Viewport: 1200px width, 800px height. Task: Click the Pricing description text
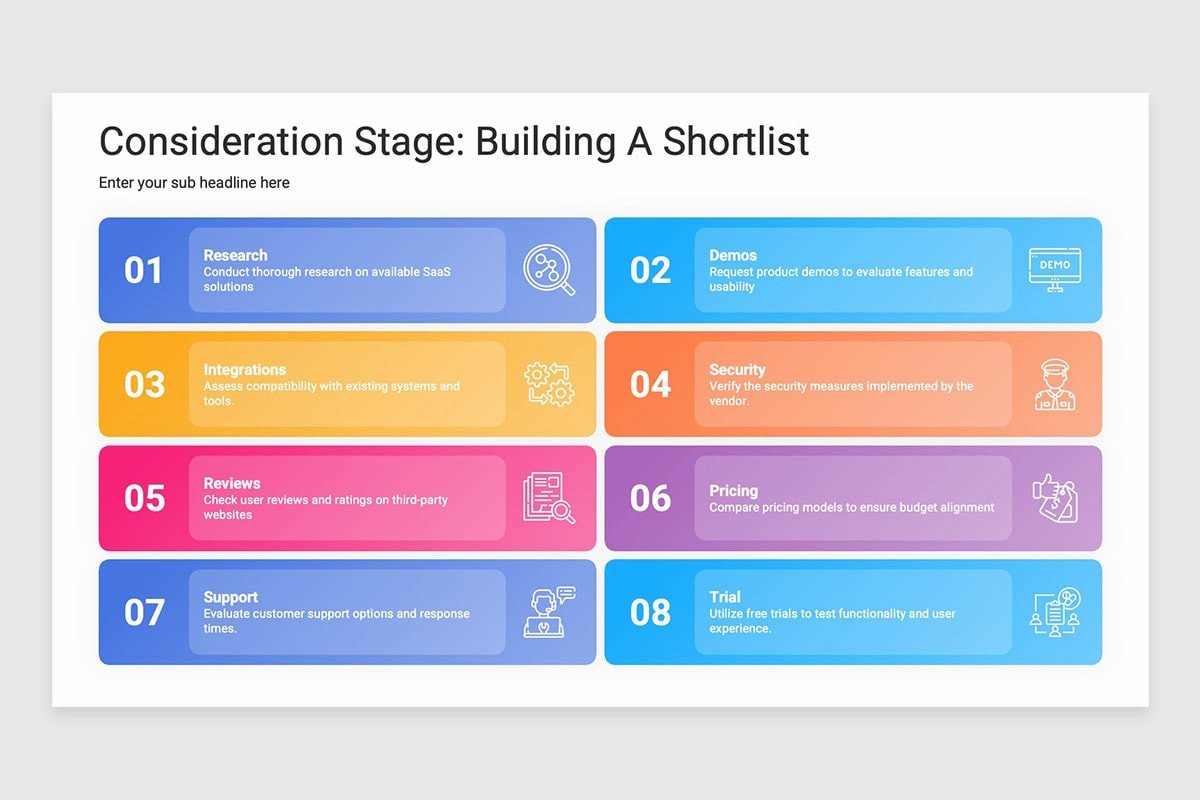click(x=852, y=508)
